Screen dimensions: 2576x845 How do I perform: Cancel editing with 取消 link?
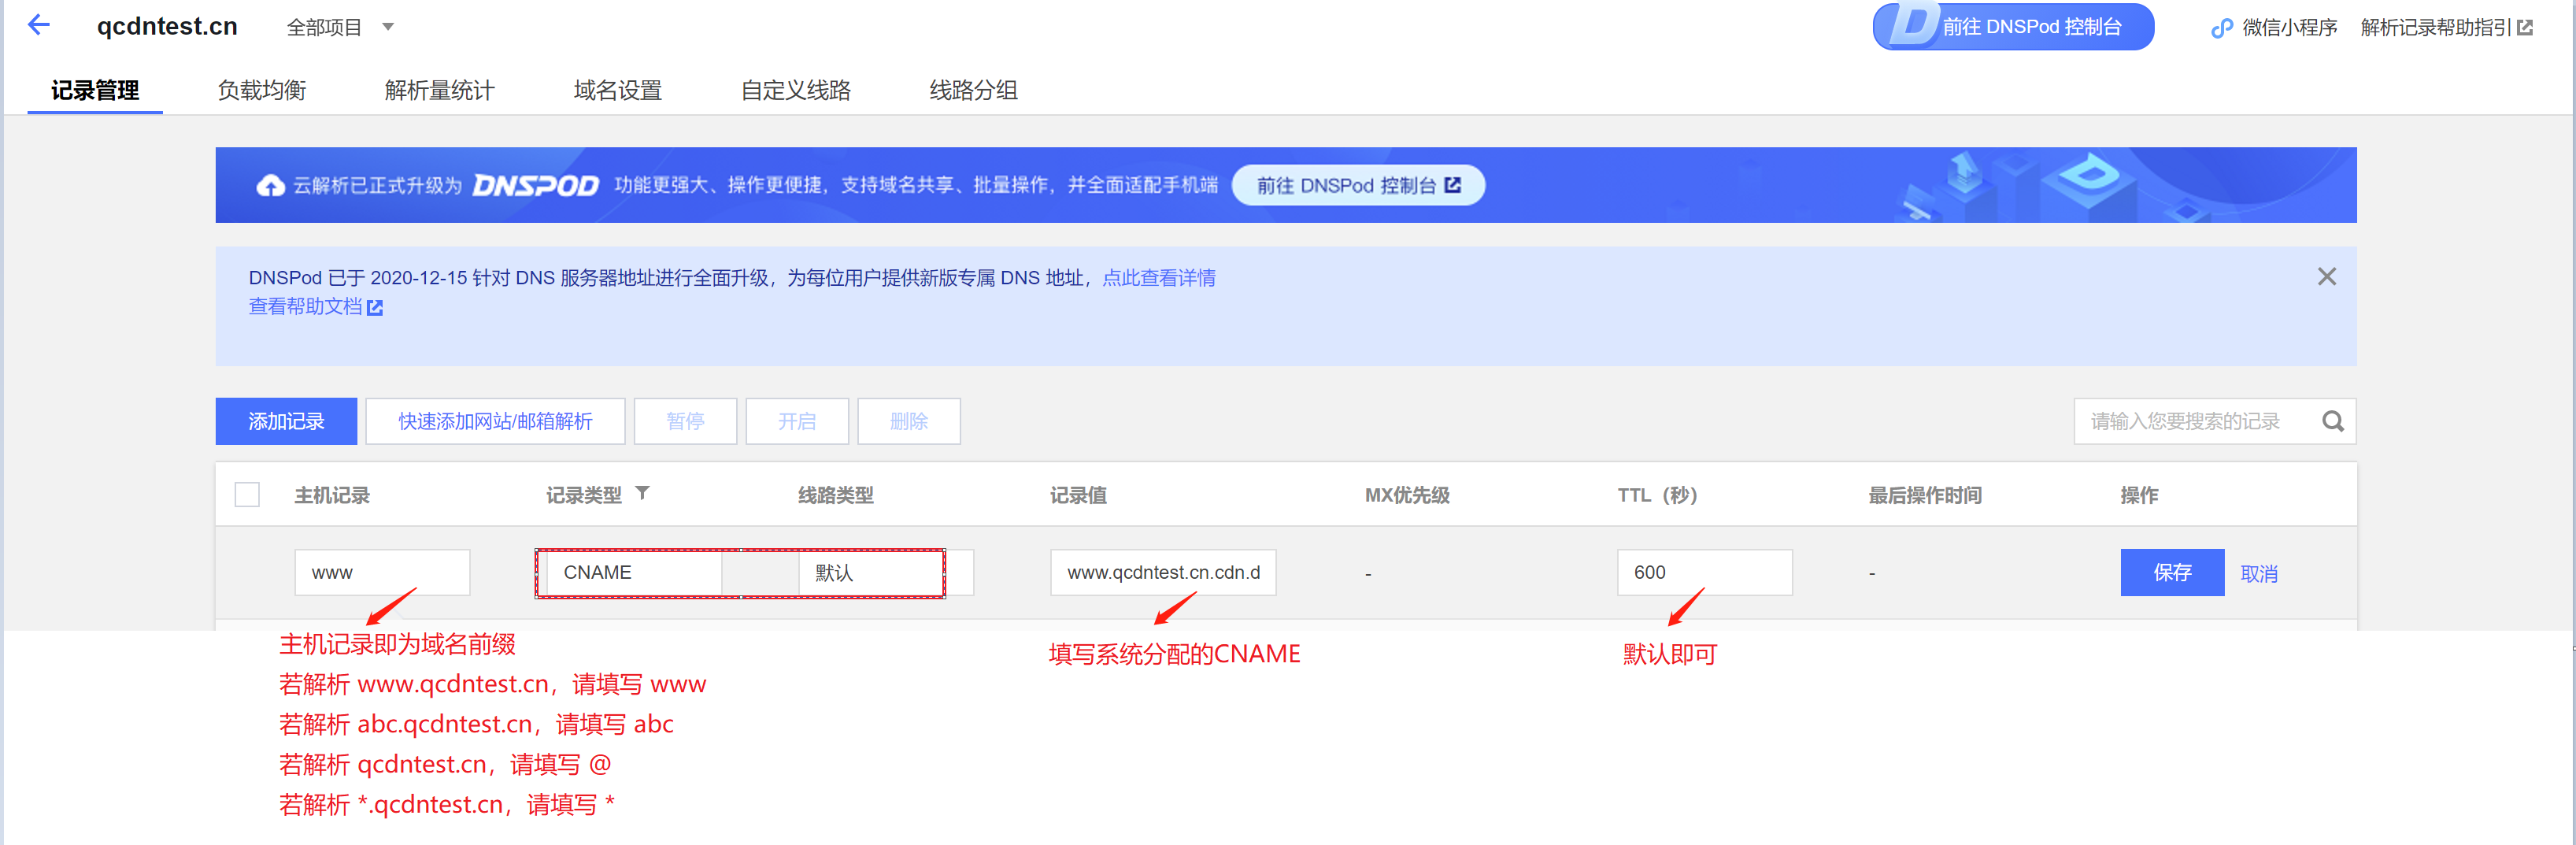(2259, 574)
